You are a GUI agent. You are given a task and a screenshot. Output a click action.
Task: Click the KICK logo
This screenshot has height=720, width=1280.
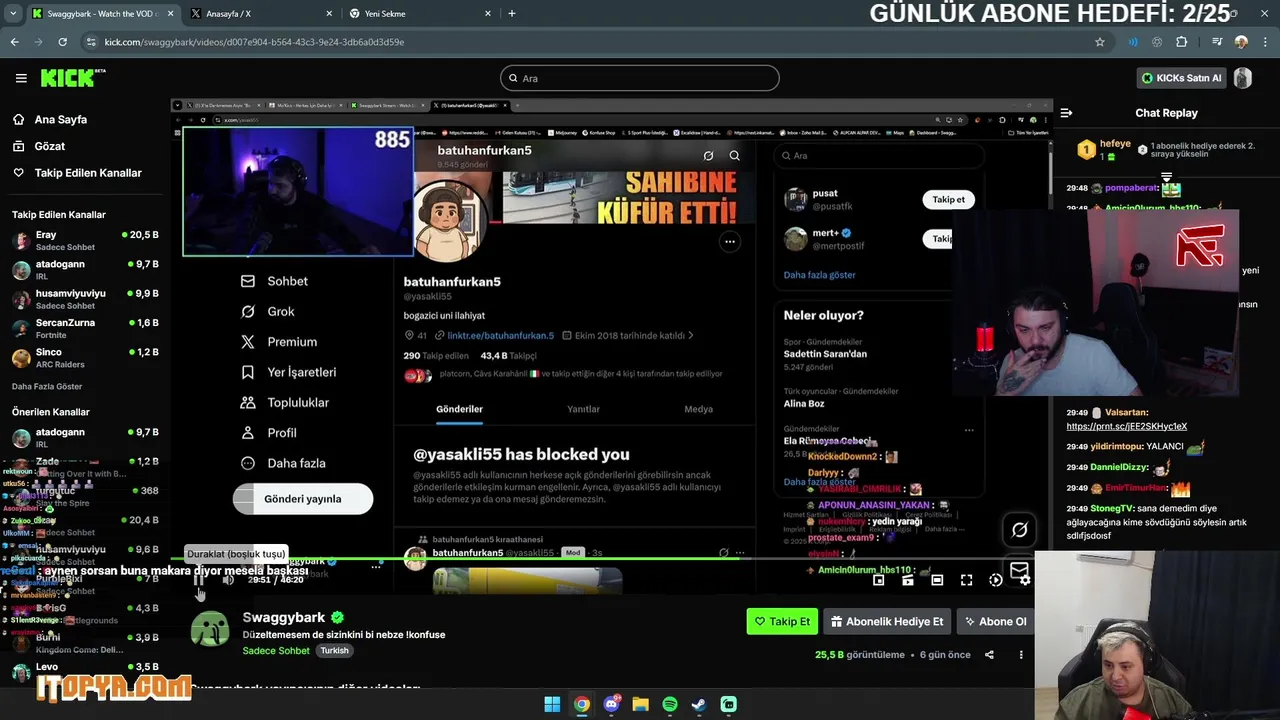pyautogui.click(x=72, y=78)
